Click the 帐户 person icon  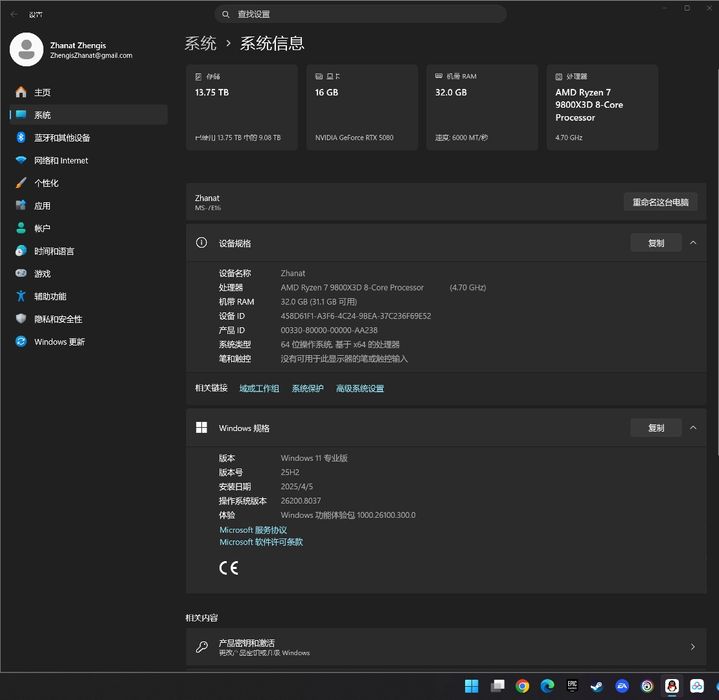[x=21, y=228]
